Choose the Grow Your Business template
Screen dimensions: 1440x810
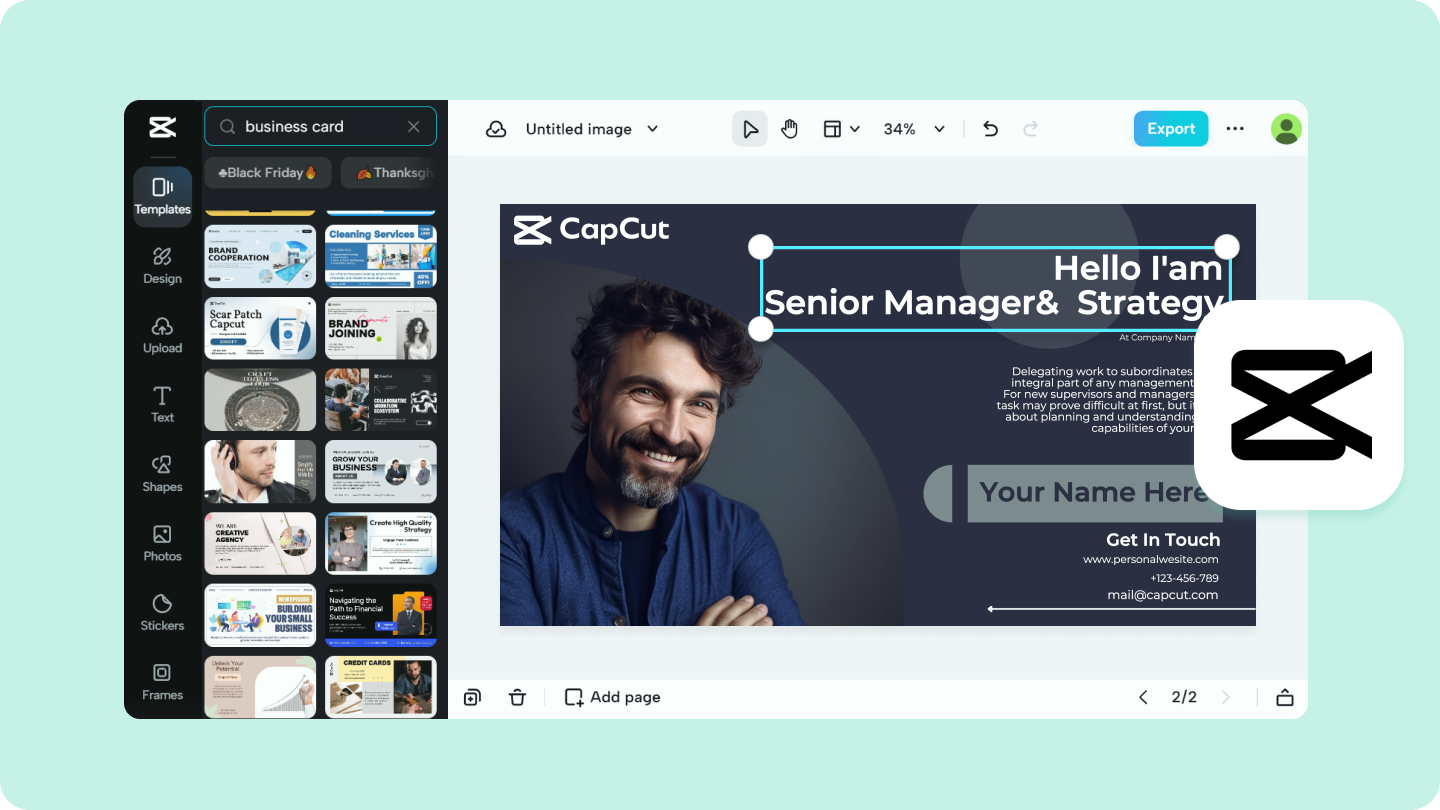381,471
